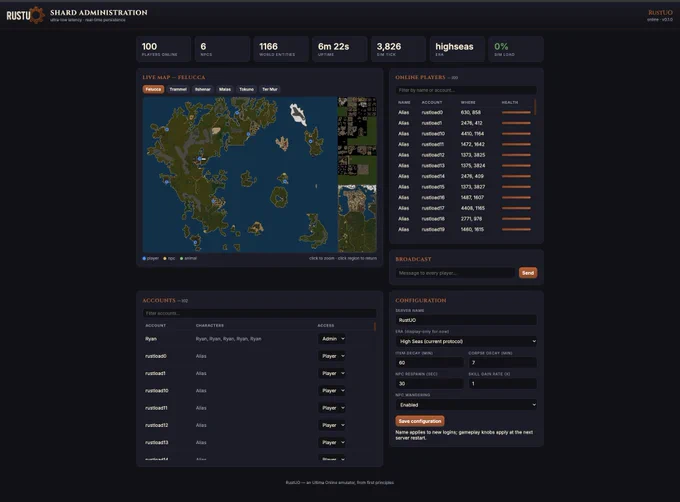680x502 pixels.
Task: Click the Corpse Decay minutes field
Action: [503, 362]
